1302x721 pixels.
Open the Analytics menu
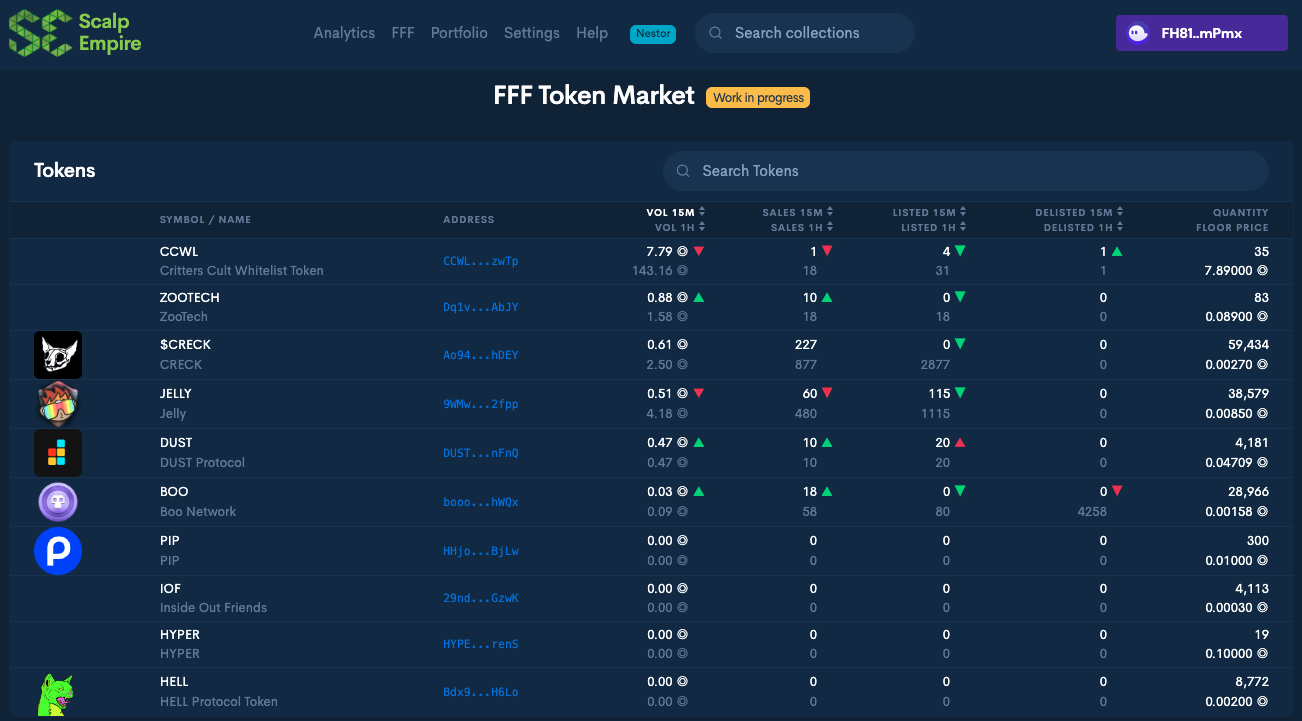[344, 33]
